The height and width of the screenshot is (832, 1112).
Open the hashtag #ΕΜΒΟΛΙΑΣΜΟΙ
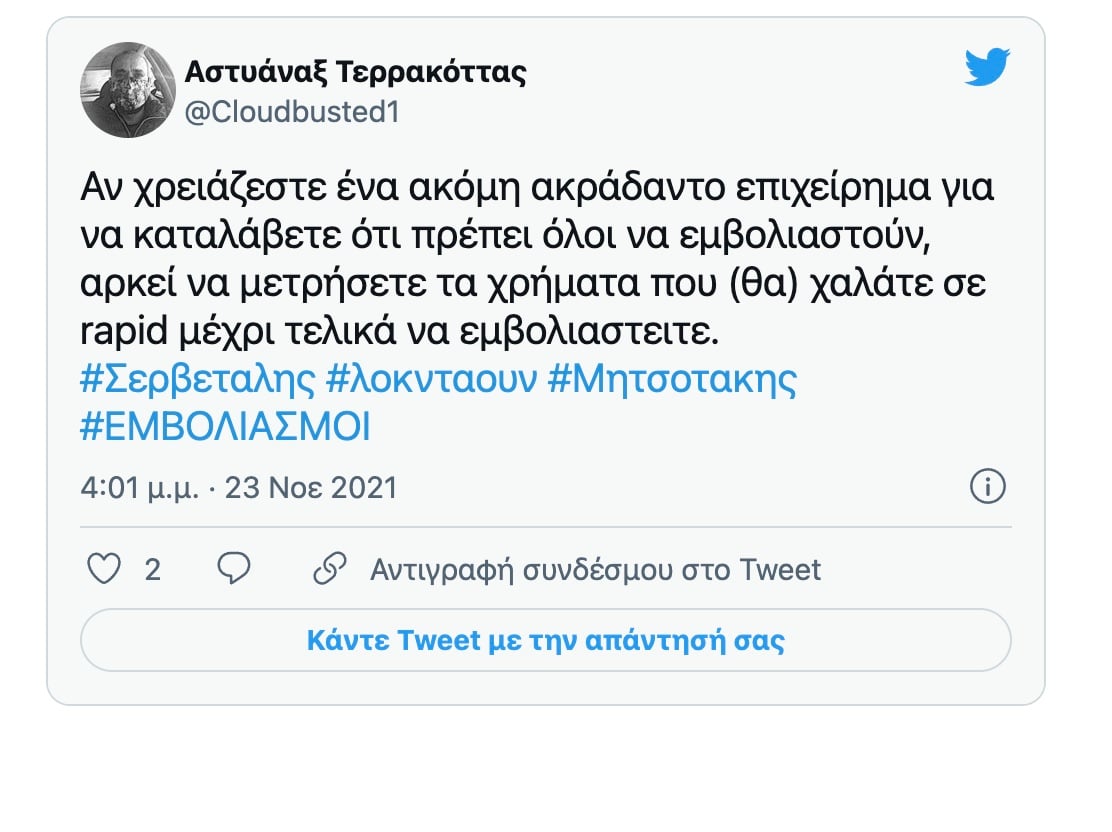click(x=225, y=426)
